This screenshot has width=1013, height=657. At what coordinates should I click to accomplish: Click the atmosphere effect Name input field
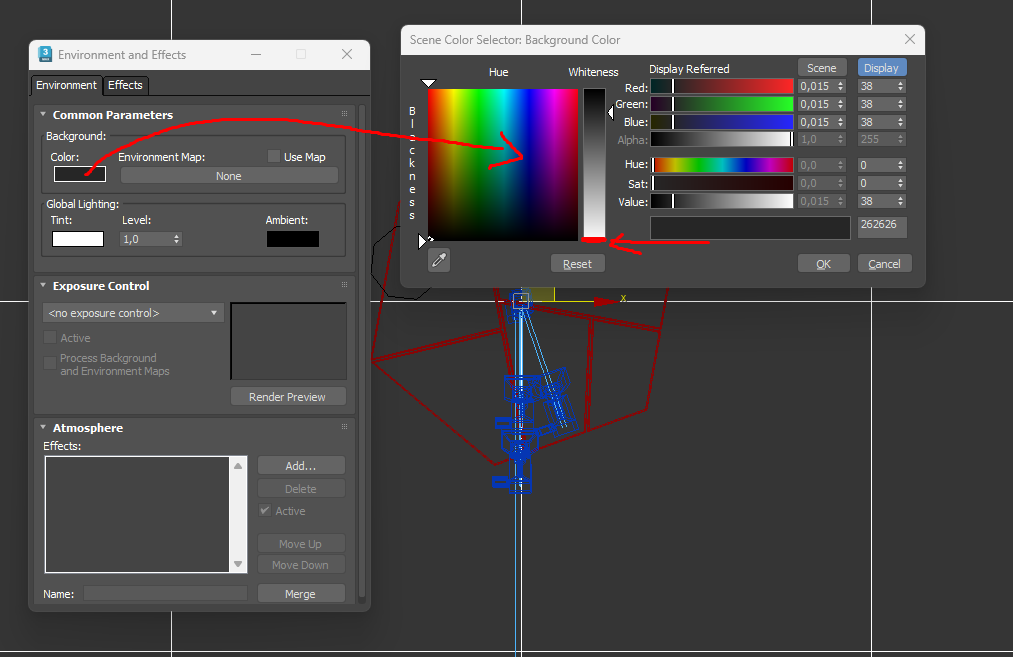pyautogui.click(x=165, y=593)
